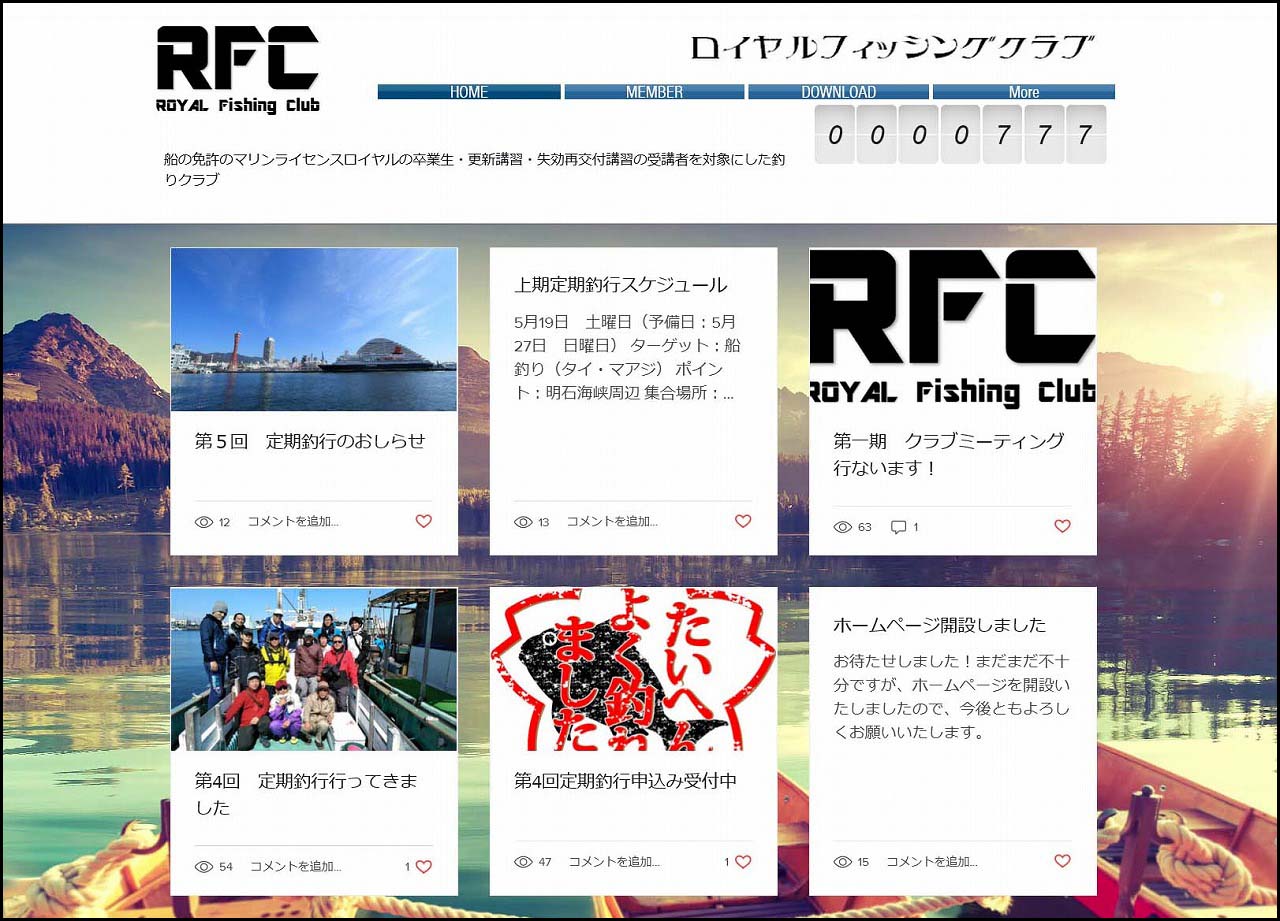Image resolution: width=1280 pixels, height=921 pixels.
Task: Open the MEMBER menu item
Action: click(x=654, y=92)
